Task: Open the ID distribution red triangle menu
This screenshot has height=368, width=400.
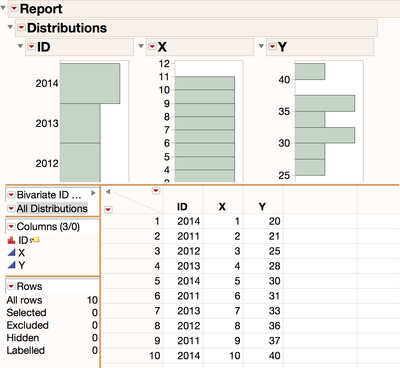Action: (x=31, y=46)
